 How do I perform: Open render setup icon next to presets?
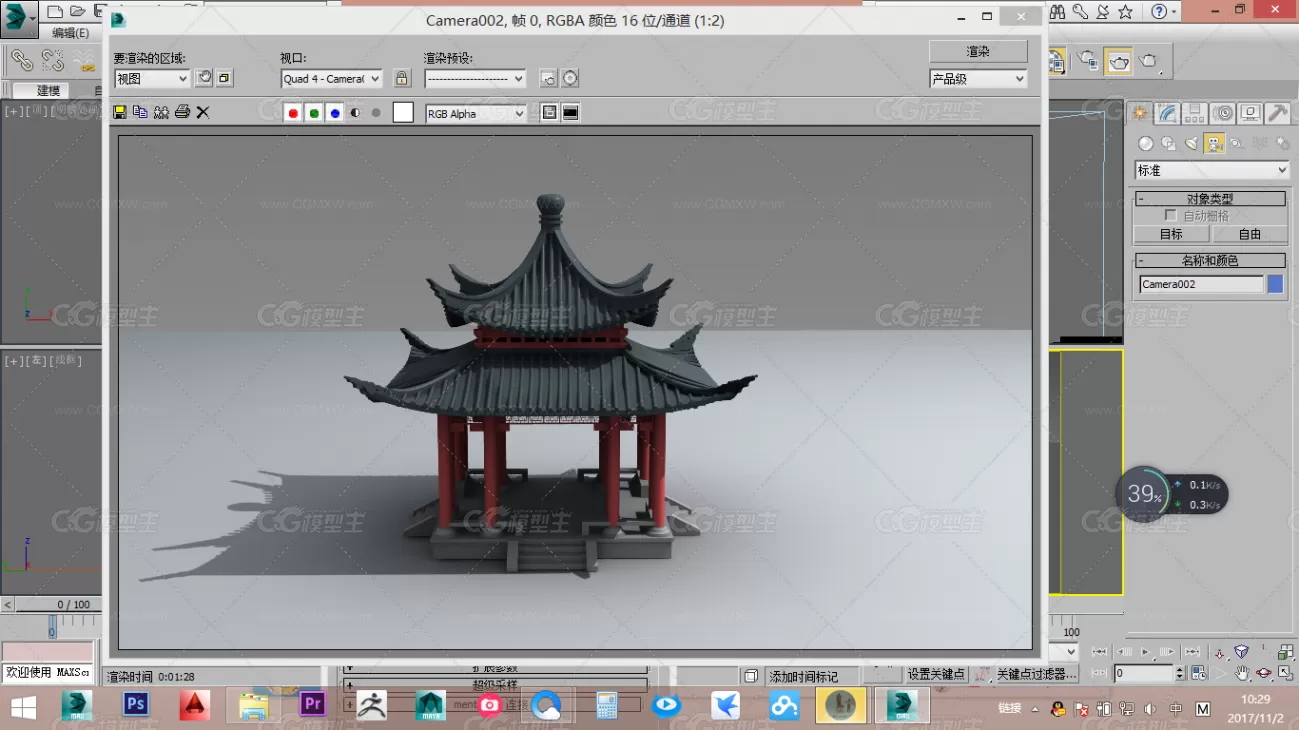tap(548, 78)
